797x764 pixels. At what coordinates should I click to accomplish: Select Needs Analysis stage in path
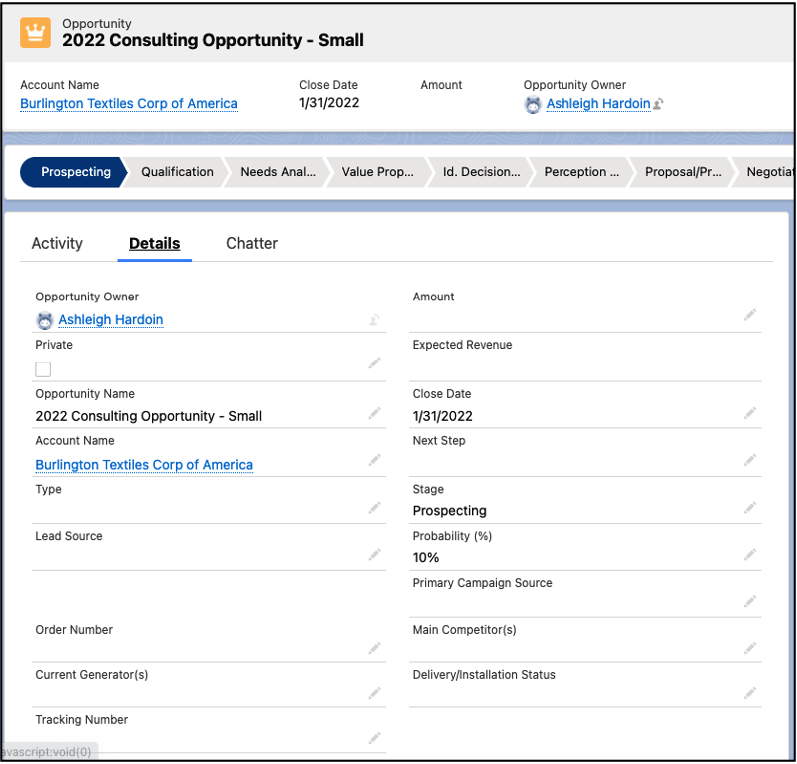[x=277, y=172]
